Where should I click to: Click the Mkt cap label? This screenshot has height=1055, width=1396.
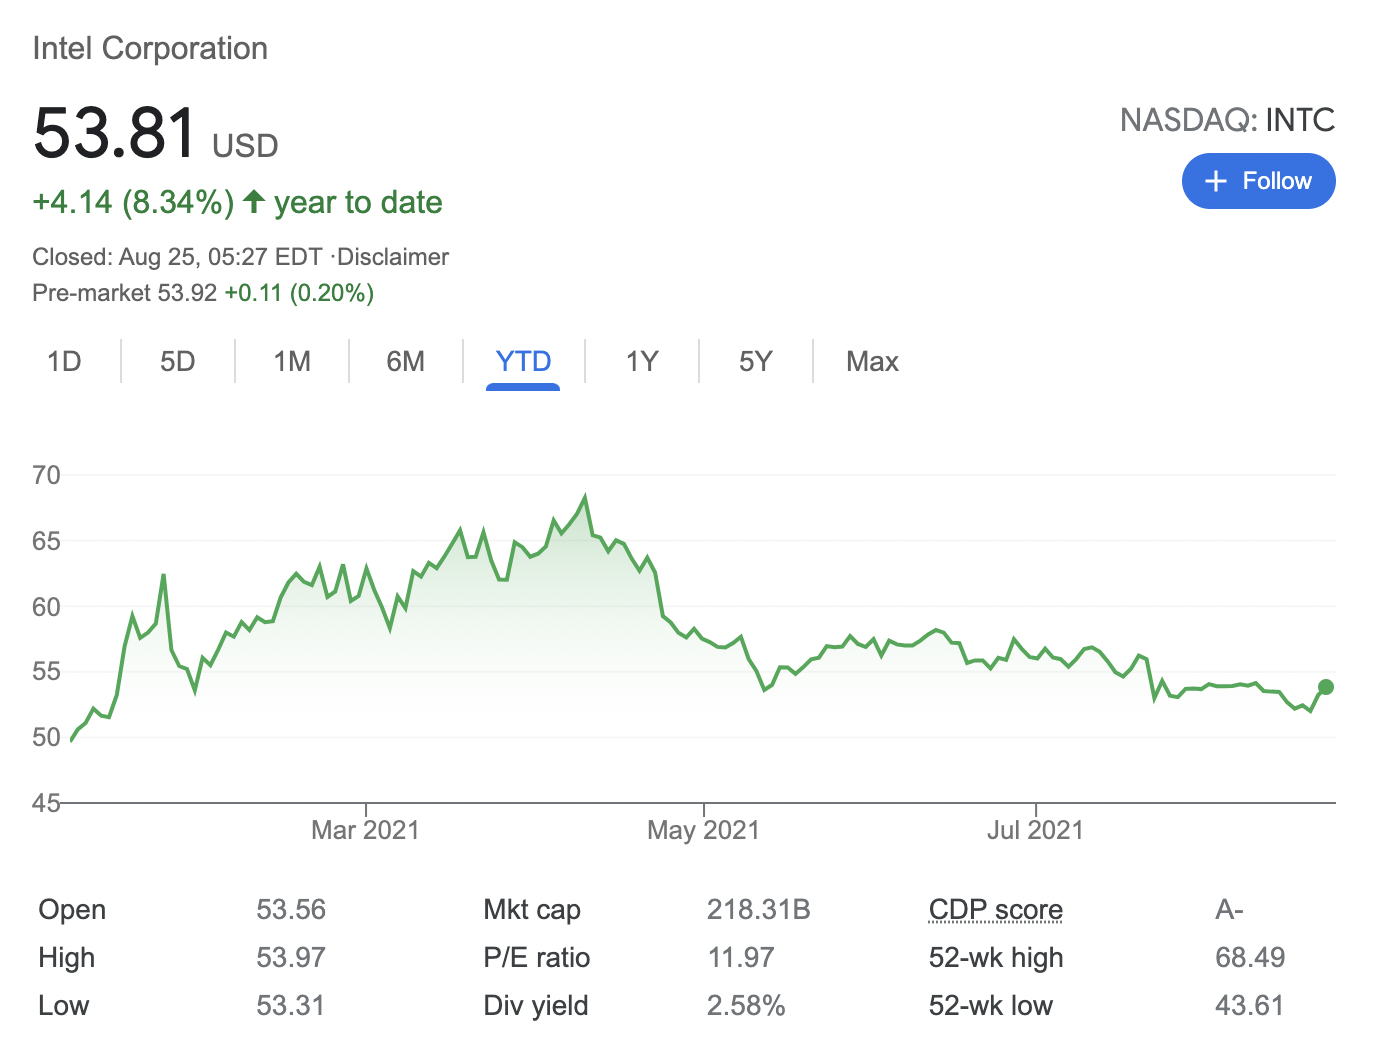532,909
